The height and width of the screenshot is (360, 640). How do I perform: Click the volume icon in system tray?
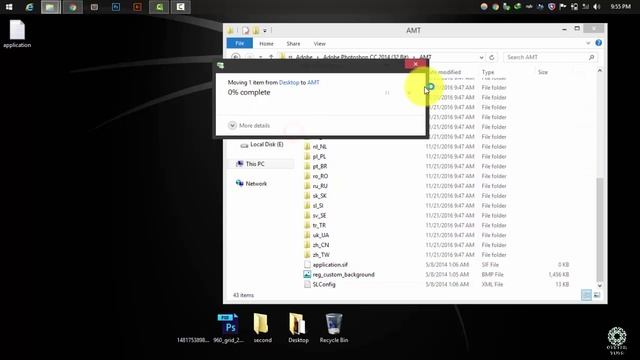click(x=597, y=7)
